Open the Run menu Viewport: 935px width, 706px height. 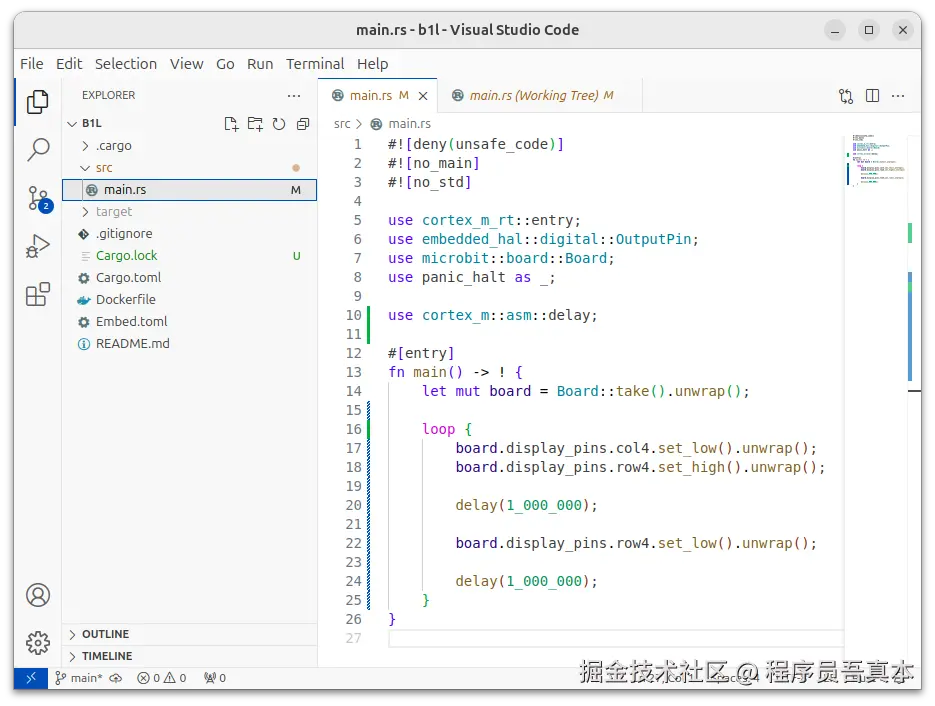click(x=260, y=64)
